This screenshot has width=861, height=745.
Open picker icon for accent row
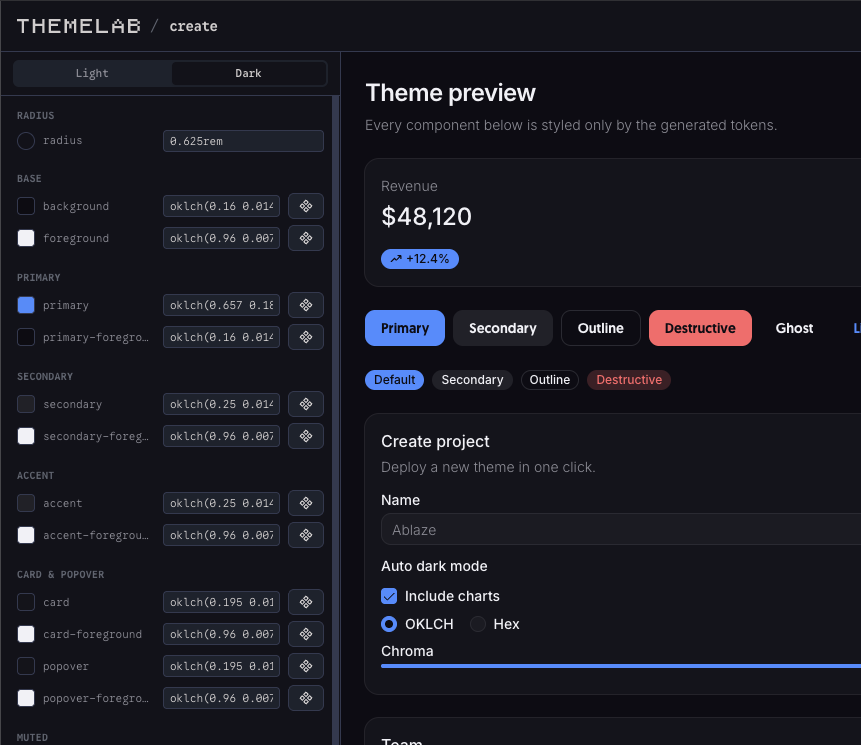tap(306, 503)
